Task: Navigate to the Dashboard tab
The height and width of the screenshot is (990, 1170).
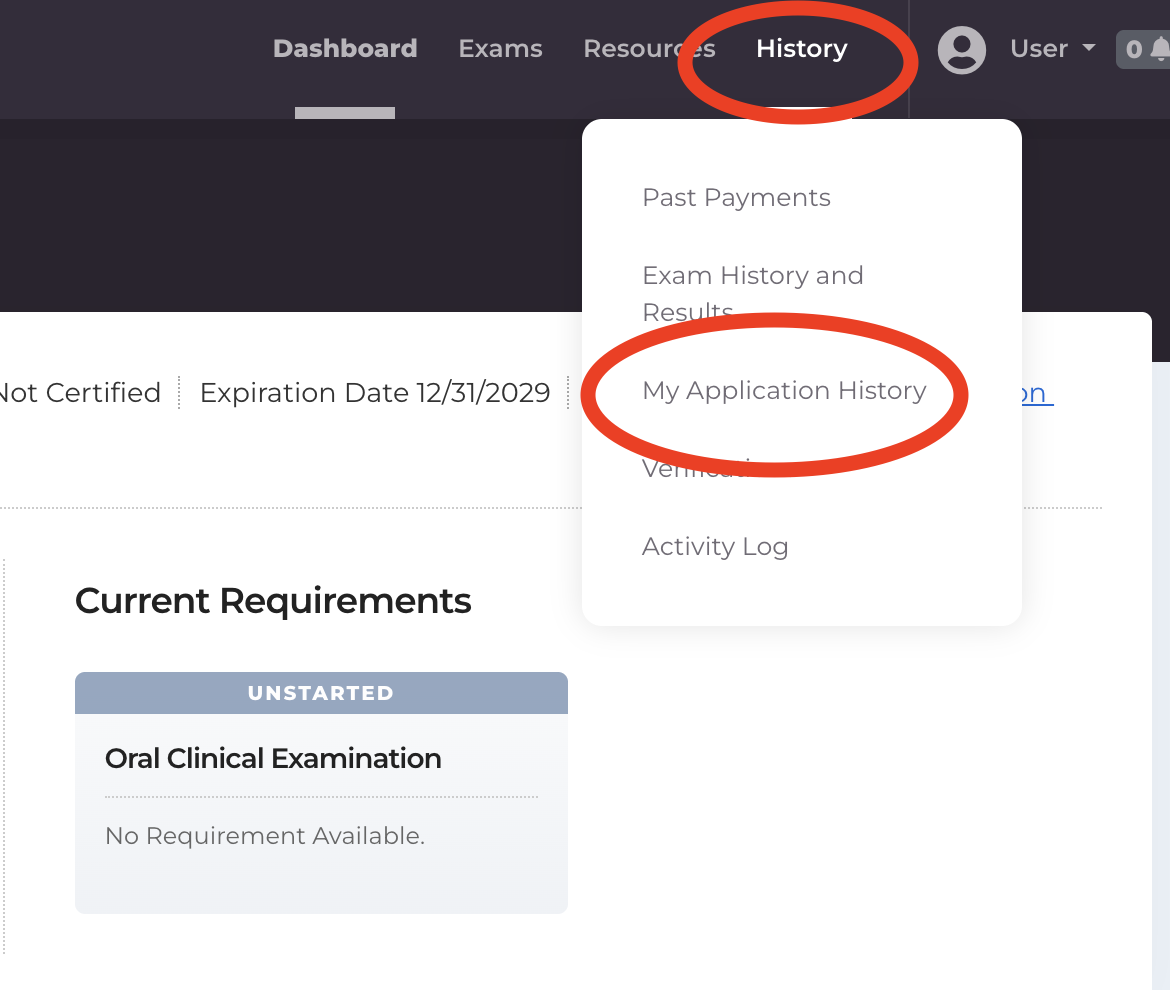Action: [345, 47]
